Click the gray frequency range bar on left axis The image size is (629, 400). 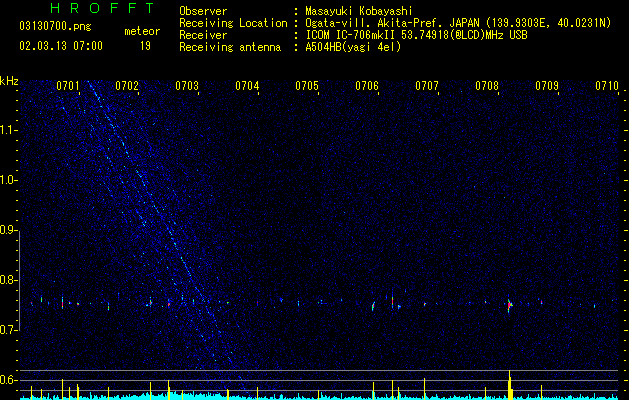point(20,281)
